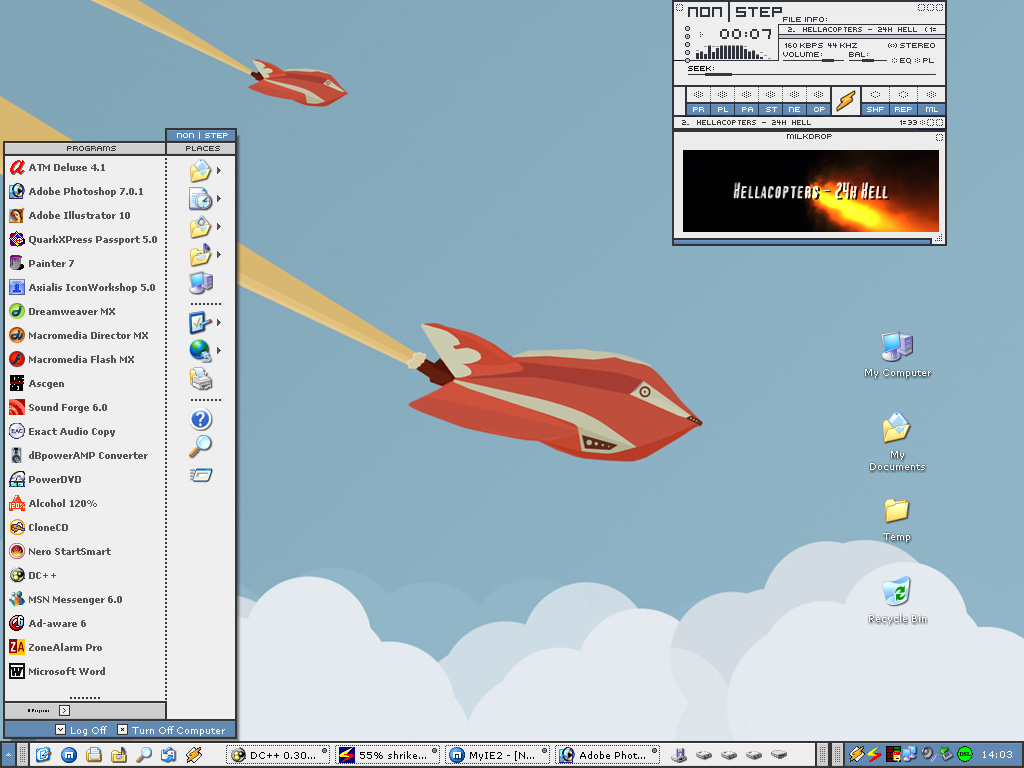Image resolution: width=1024 pixels, height=768 pixels.
Task: Expand My Music submenu arrow
Action: coord(219,255)
